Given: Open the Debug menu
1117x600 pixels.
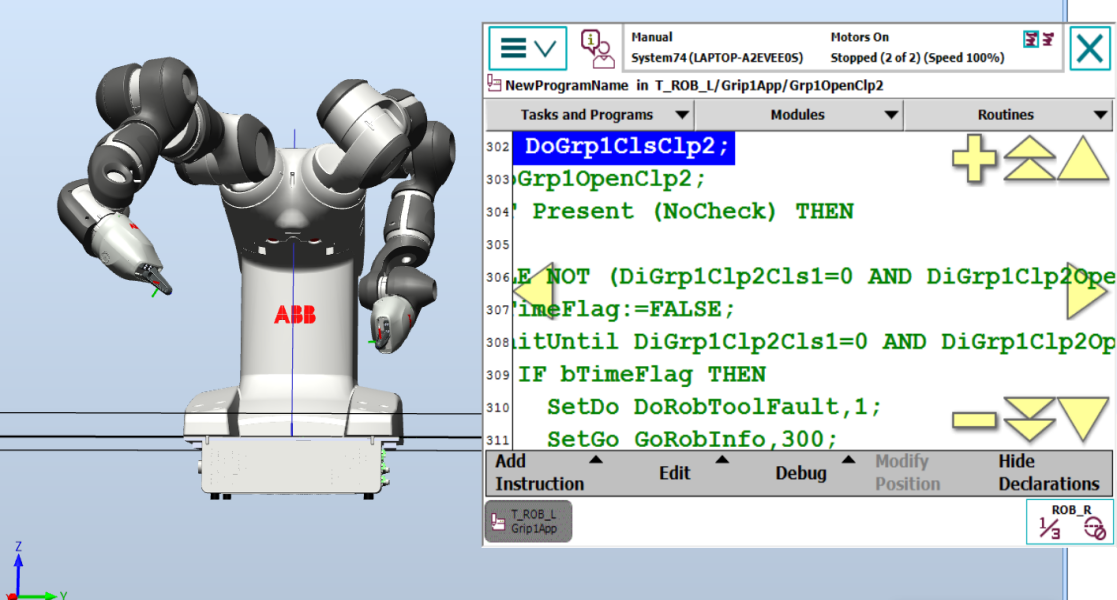Looking at the screenshot, I should 802,472.
